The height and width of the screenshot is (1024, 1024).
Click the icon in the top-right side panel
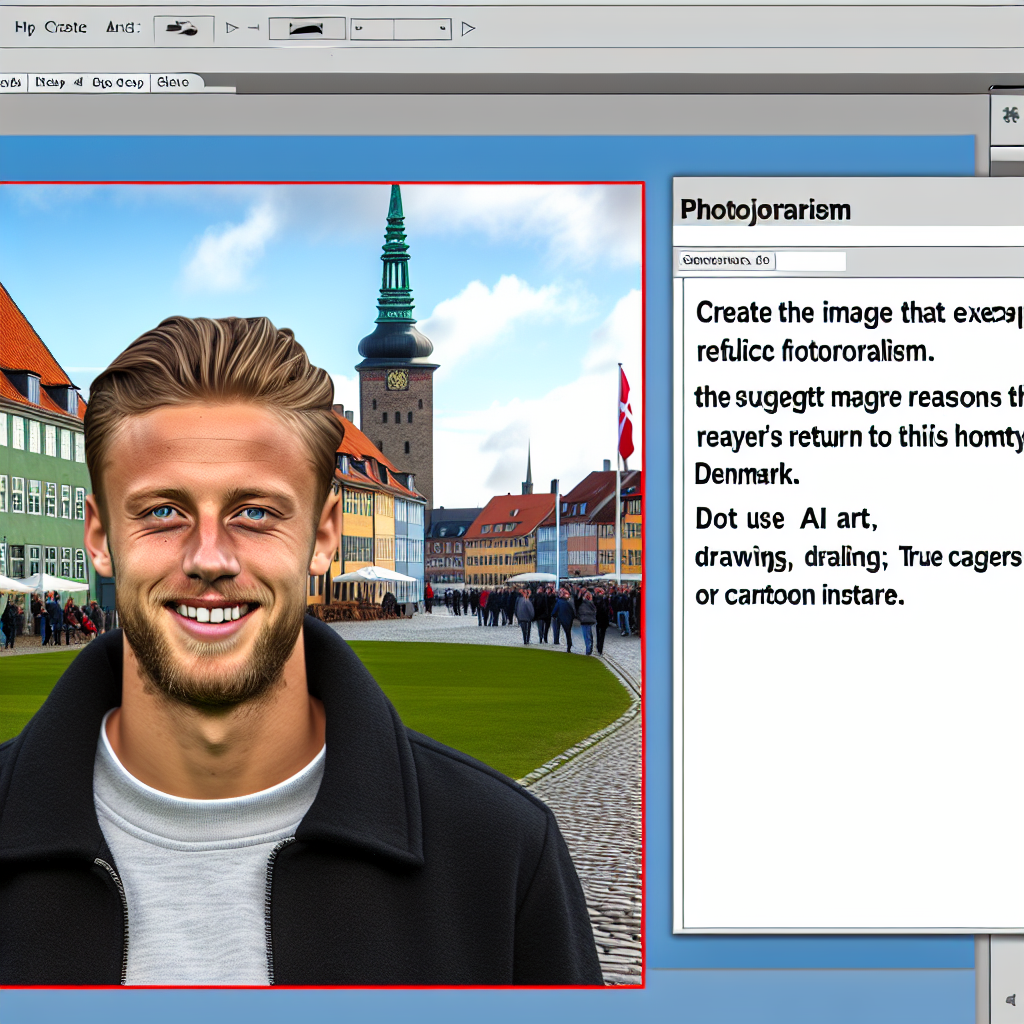(1009, 113)
